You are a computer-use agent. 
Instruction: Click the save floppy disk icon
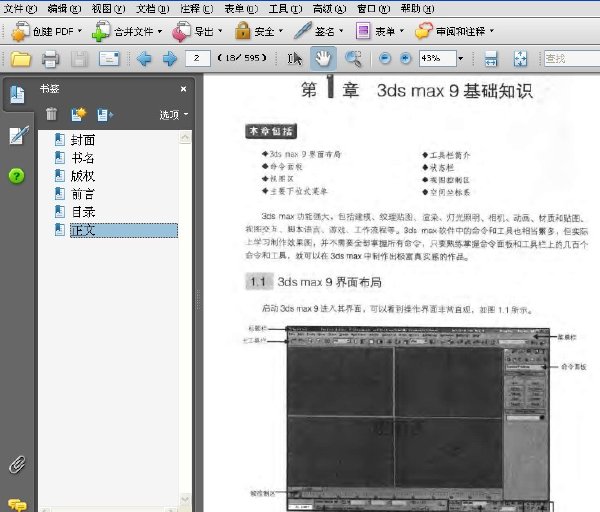[x=79, y=59]
